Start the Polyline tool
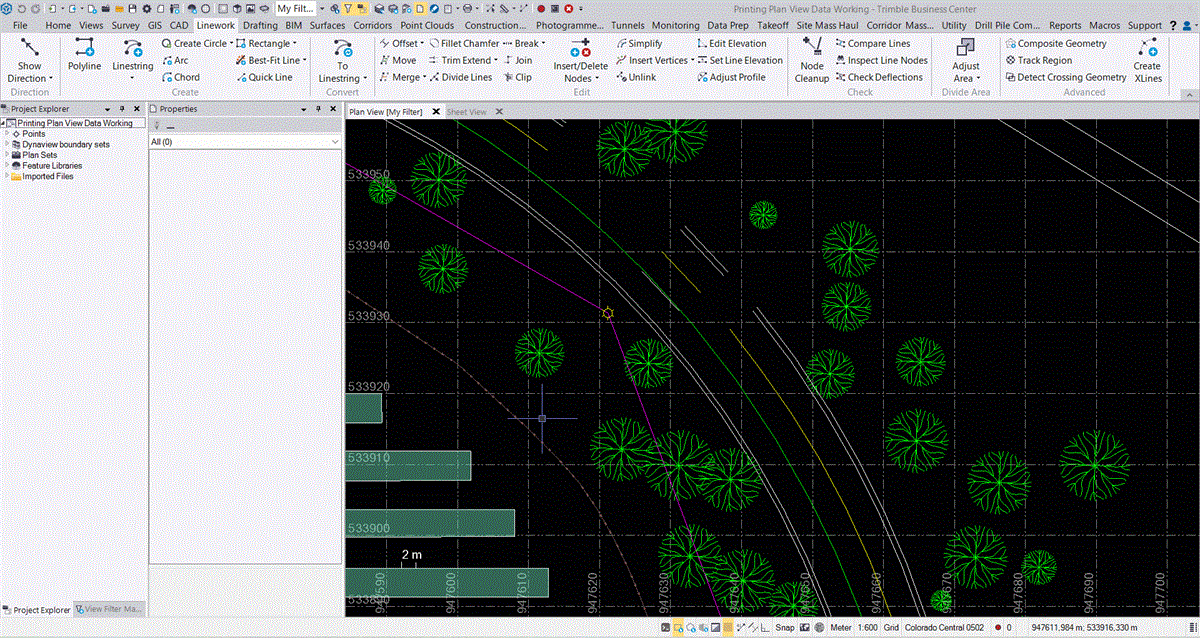 coord(84,55)
